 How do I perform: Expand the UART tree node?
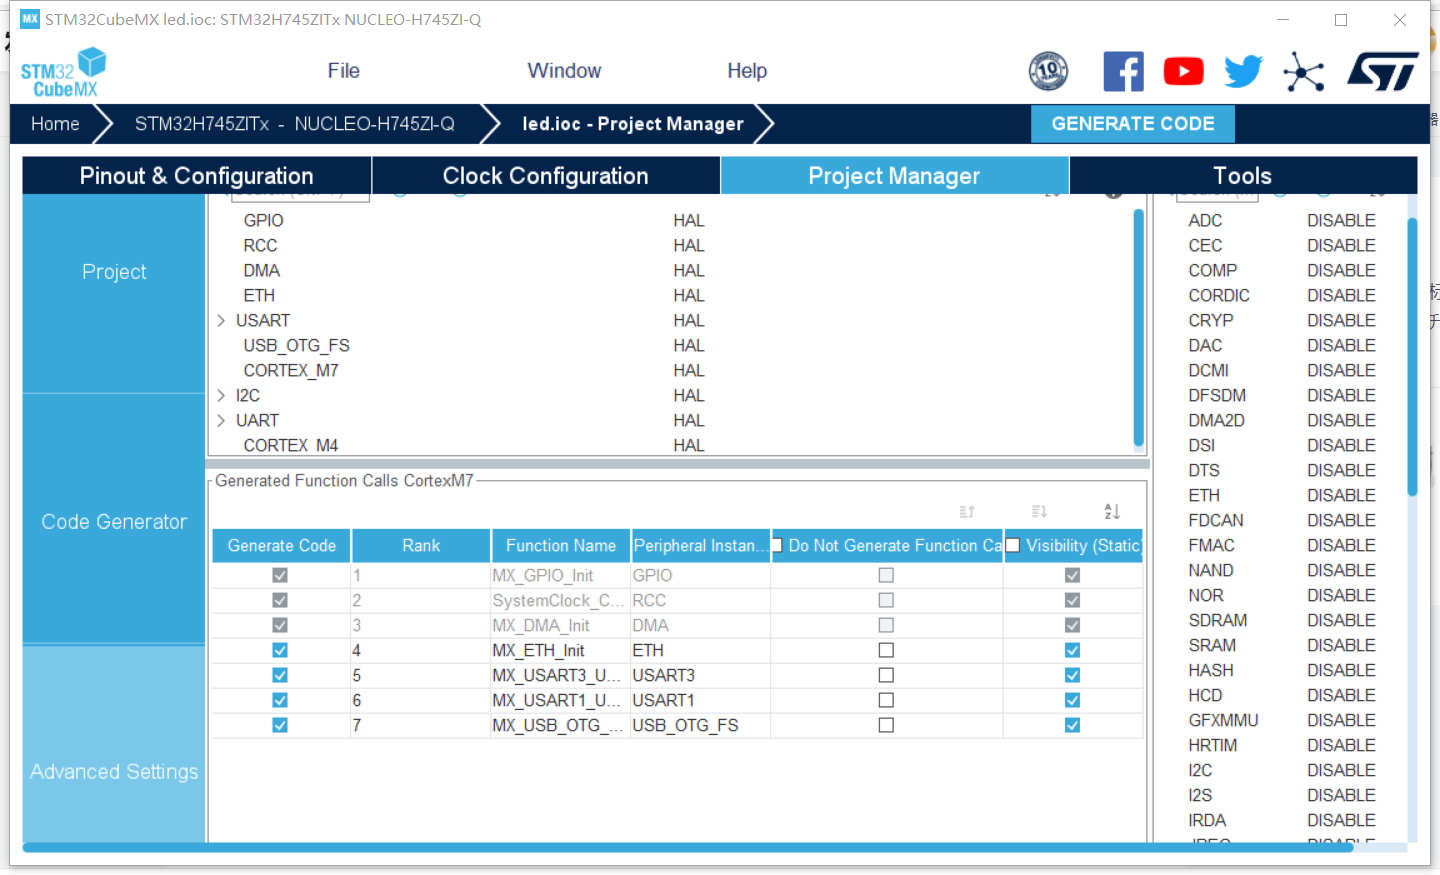pos(221,420)
